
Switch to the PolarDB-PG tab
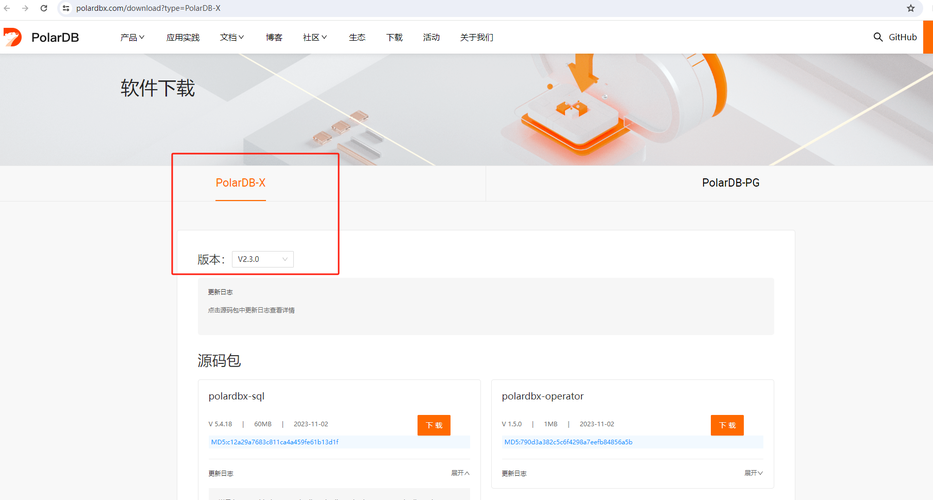coord(731,183)
